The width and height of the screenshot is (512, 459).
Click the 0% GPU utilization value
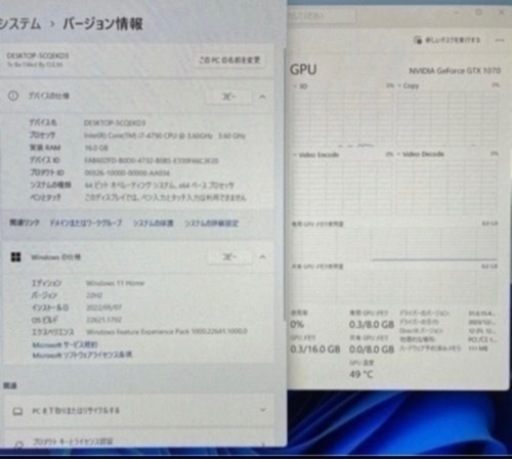297,324
